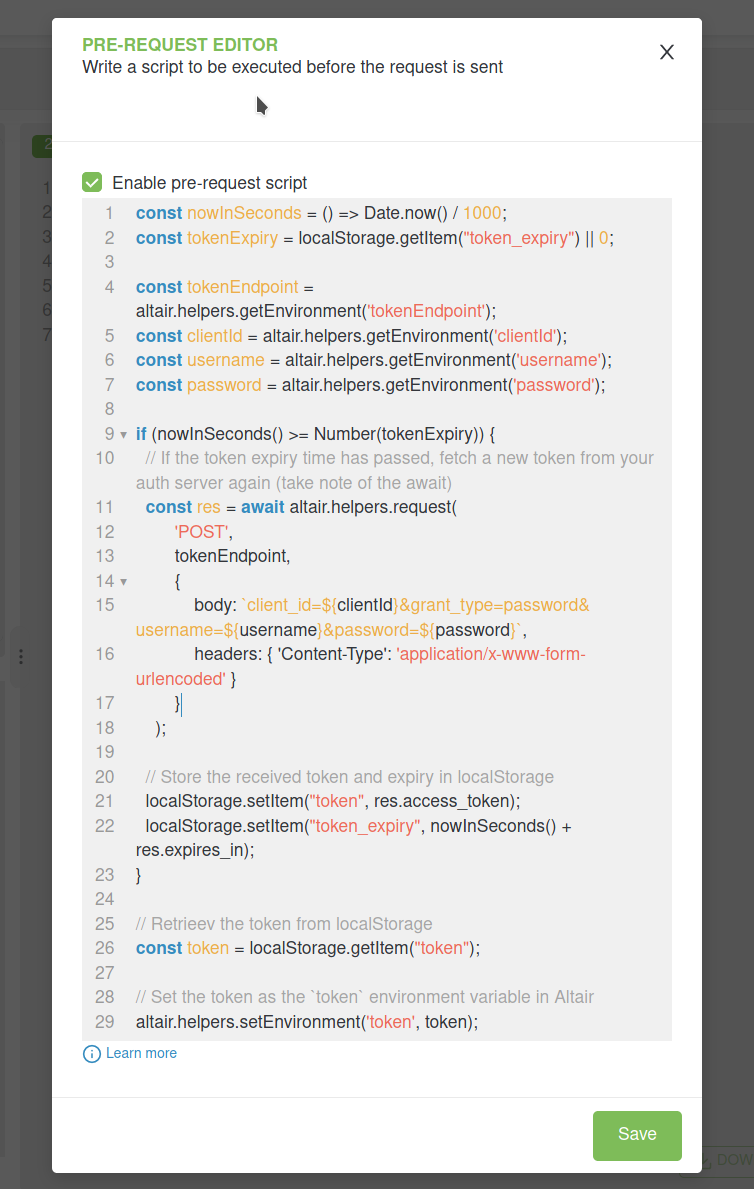The width and height of the screenshot is (754, 1189).
Task: Click the info icon next to Learn more
Action: pyautogui.click(x=92, y=1053)
